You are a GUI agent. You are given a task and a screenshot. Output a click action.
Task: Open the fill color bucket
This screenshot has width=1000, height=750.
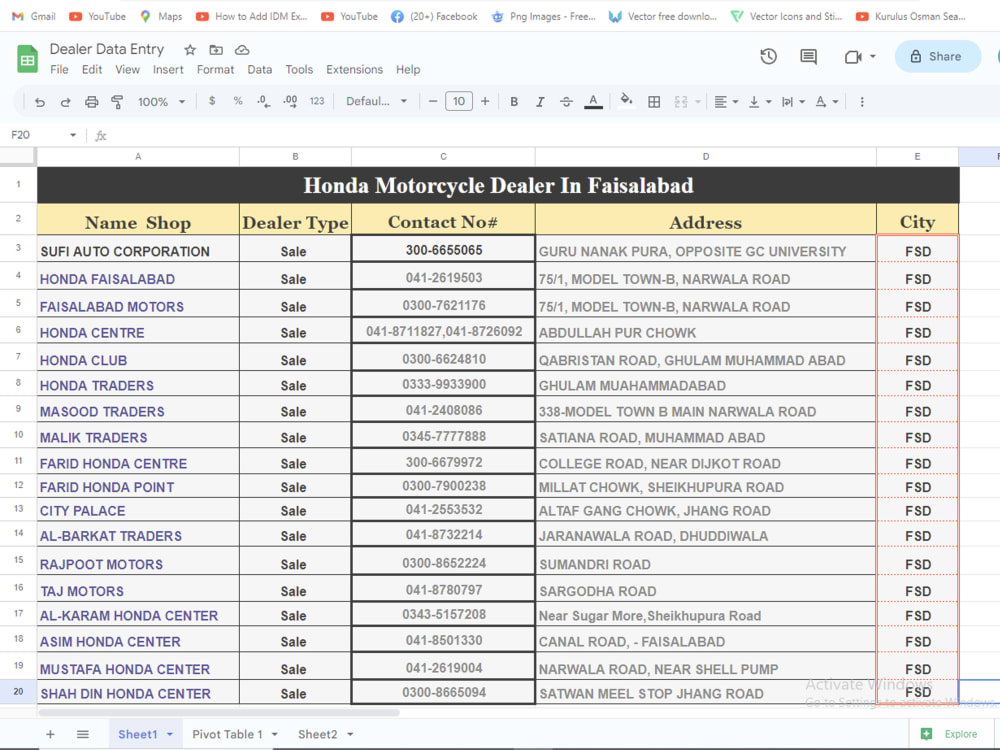click(626, 101)
